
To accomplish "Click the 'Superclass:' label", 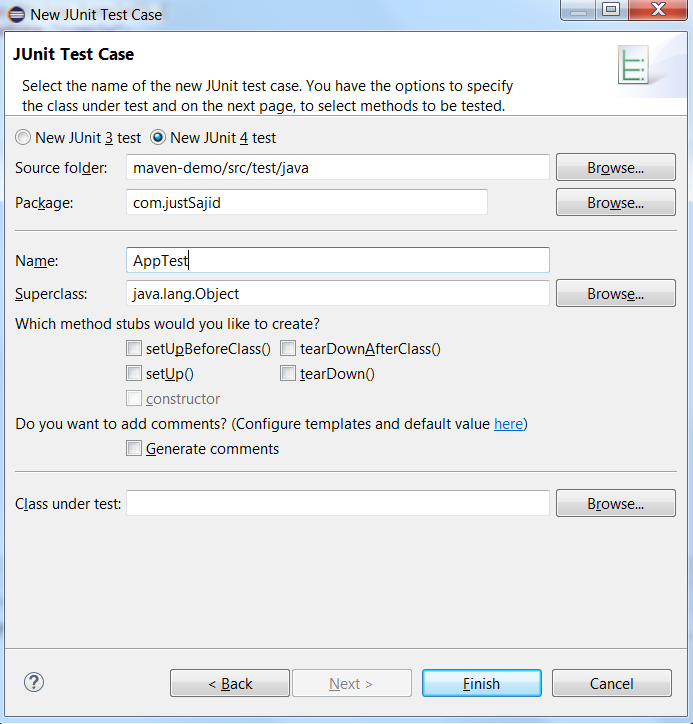I will click(x=51, y=294).
